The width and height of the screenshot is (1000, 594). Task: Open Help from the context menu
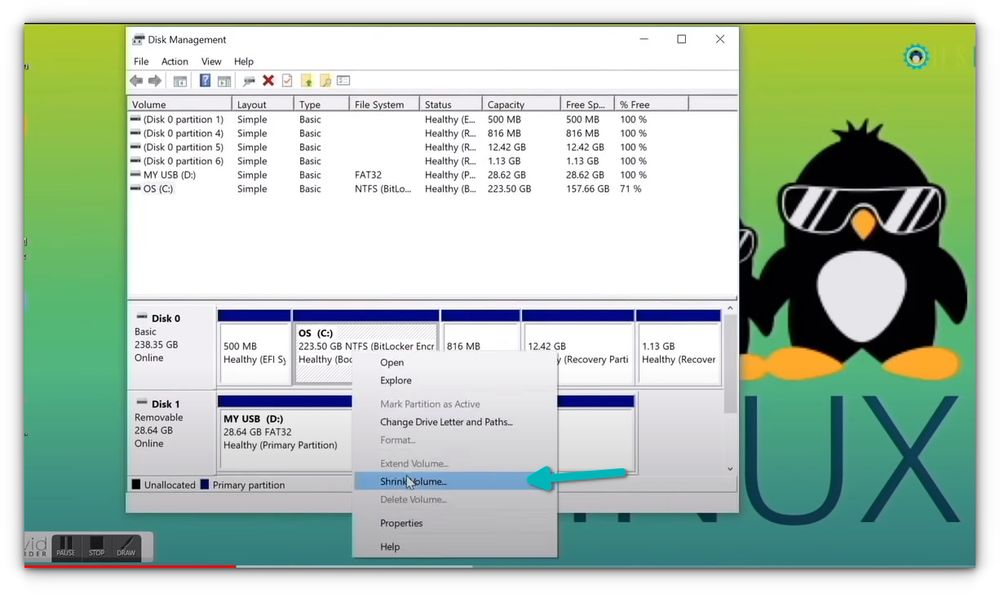pyautogui.click(x=390, y=547)
